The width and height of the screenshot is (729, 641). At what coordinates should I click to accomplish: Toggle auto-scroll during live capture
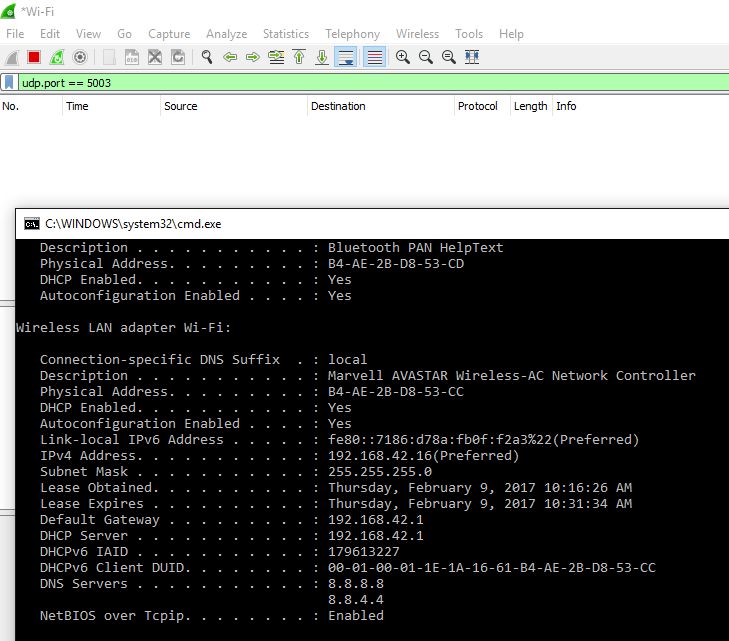[346, 57]
